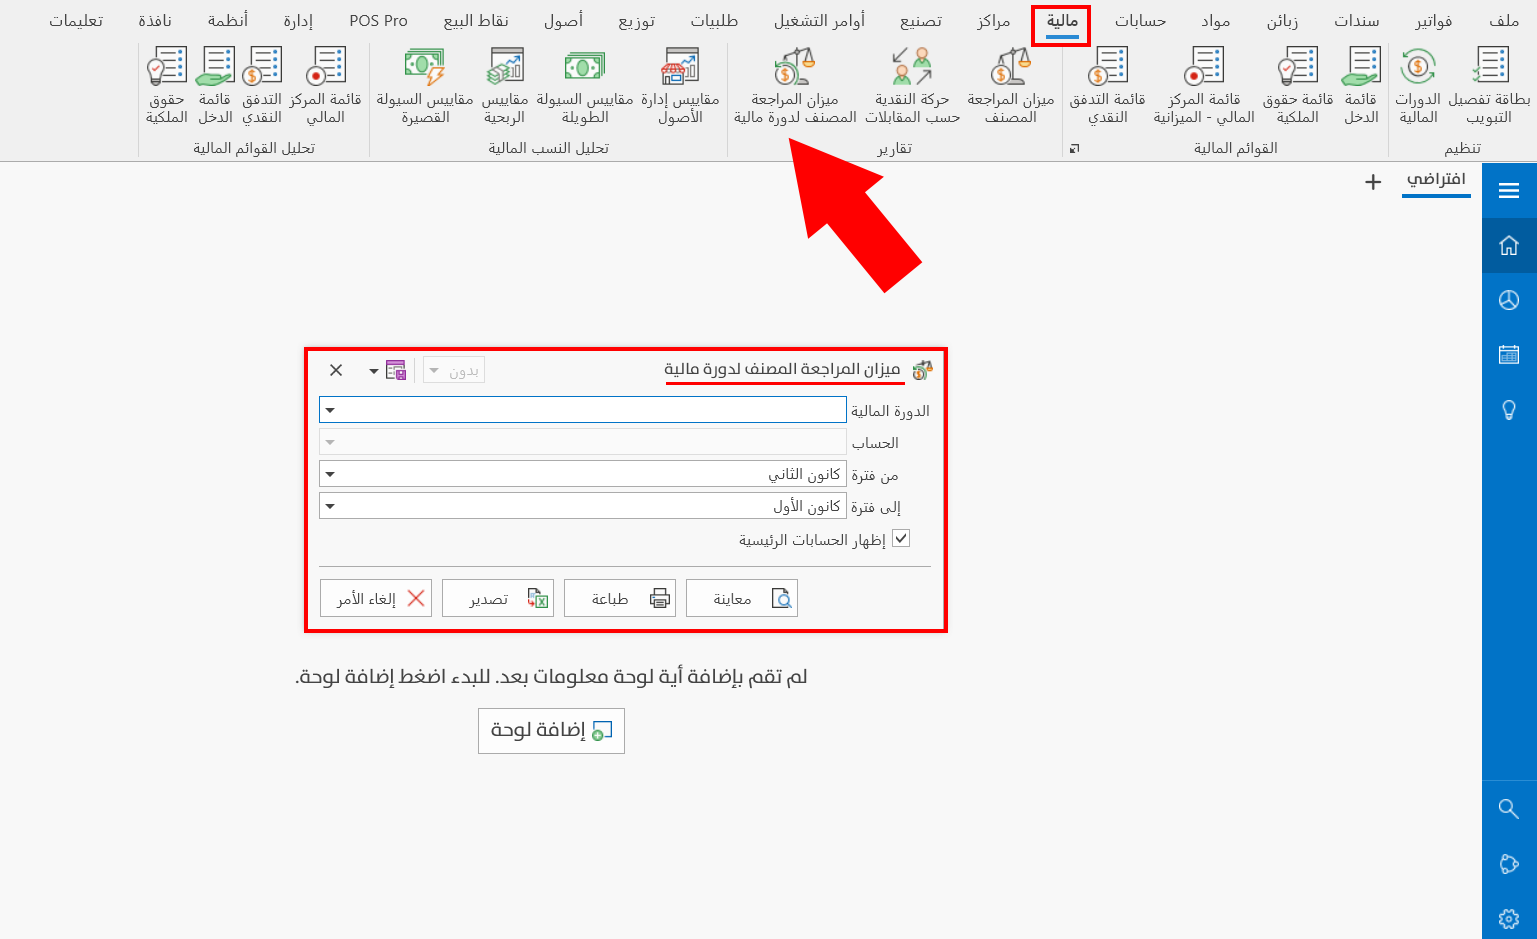Open the أصول menu tab
1537x939 pixels.
[563, 21]
